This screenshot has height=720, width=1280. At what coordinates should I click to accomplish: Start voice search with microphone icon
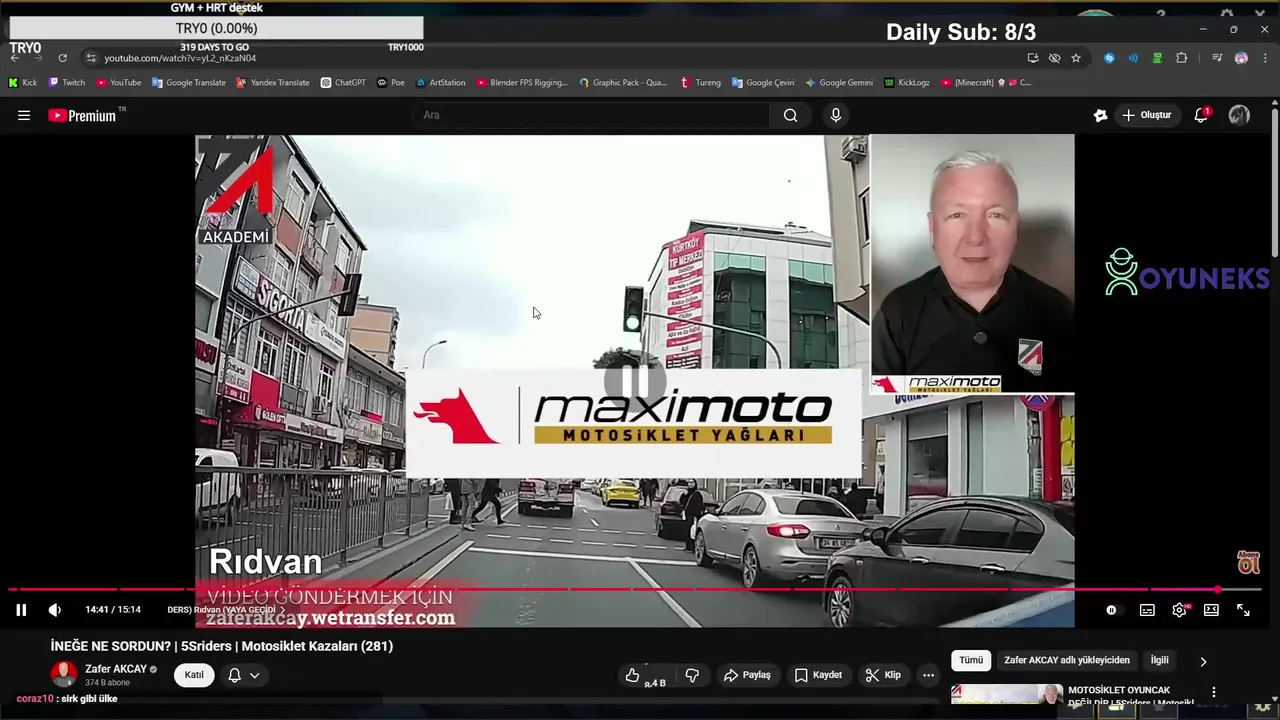point(836,115)
